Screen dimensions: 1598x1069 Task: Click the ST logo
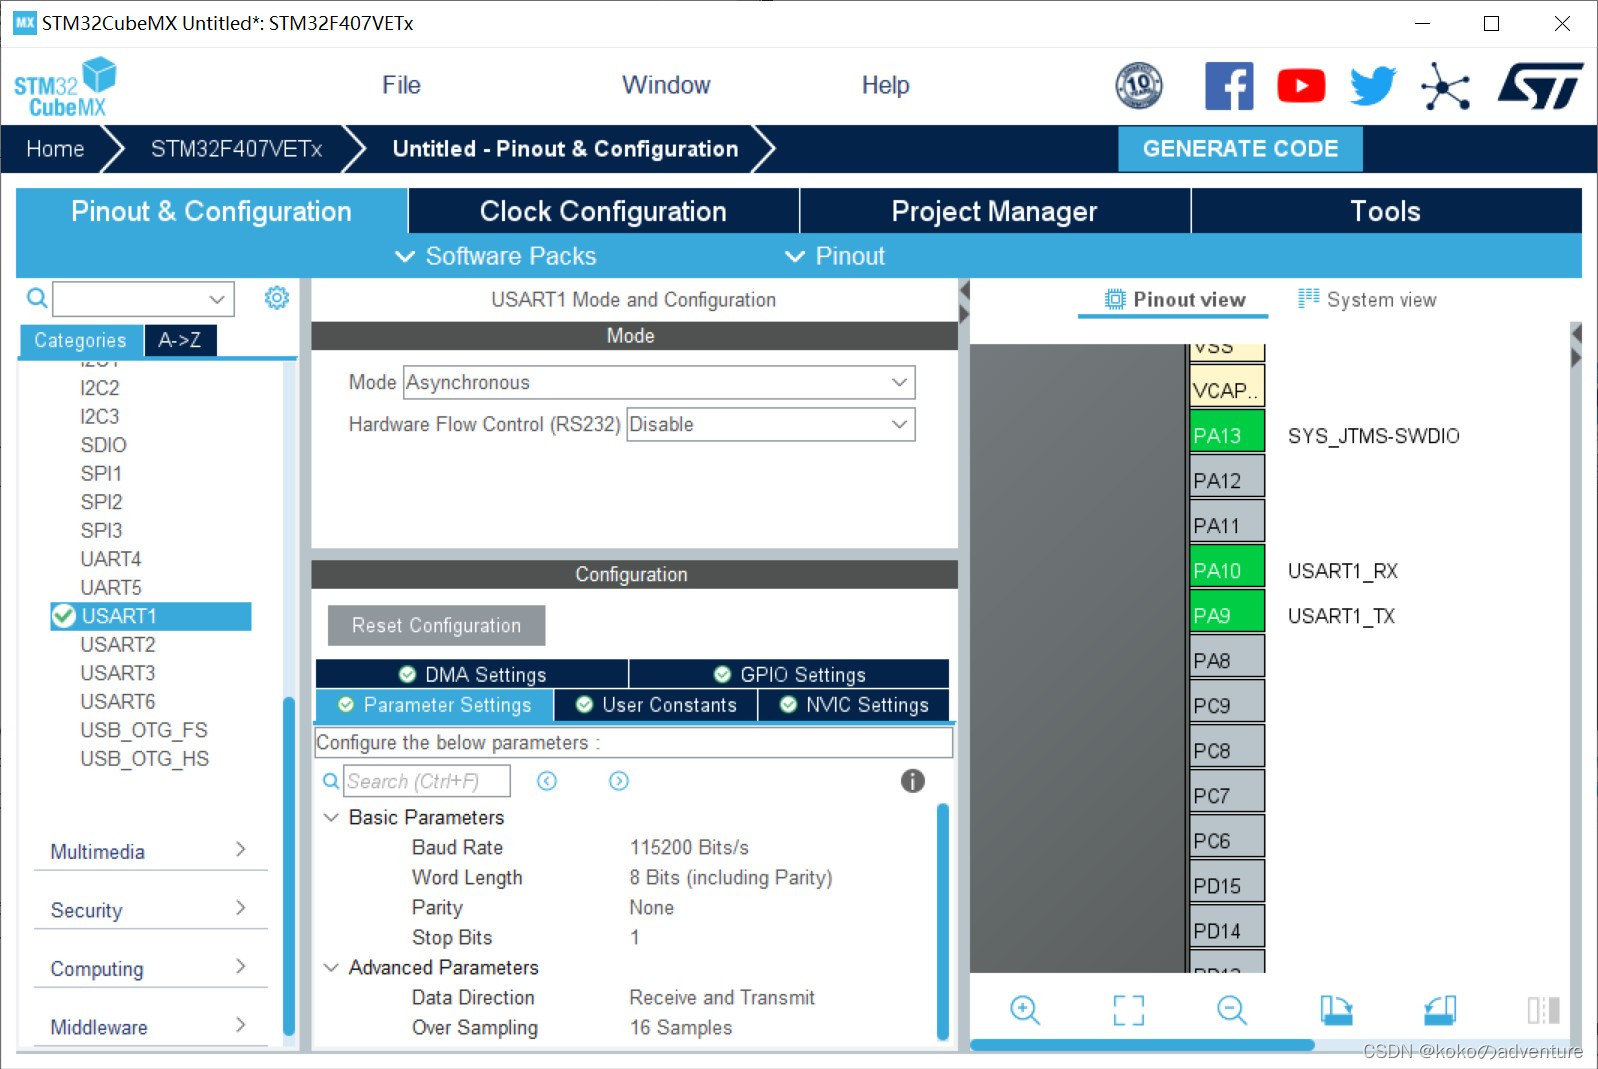click(1540, 86)
